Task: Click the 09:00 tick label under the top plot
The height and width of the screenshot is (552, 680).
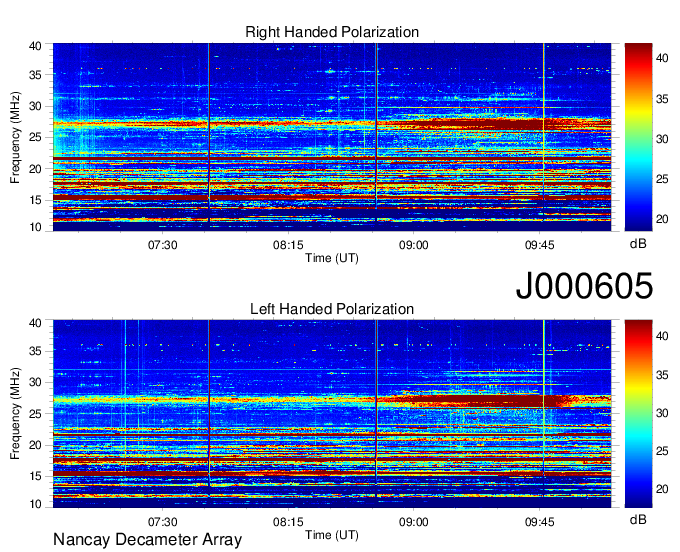Action: (413, 245)
